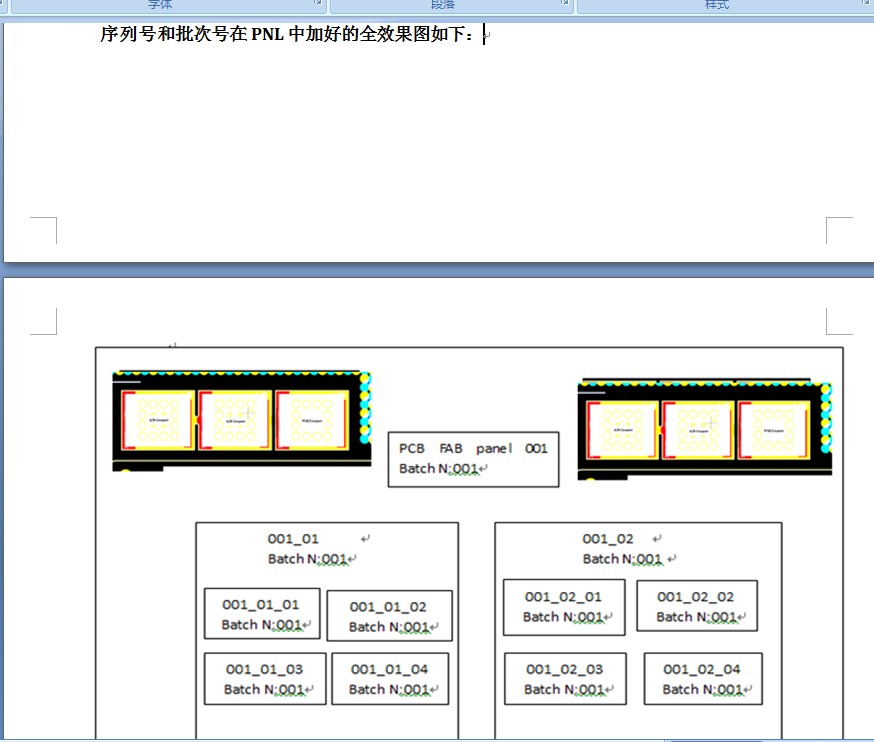Screen dimensions: 874x742
Task: Open the 字体 font dialog launcher
Action: (x=318, y=3)
